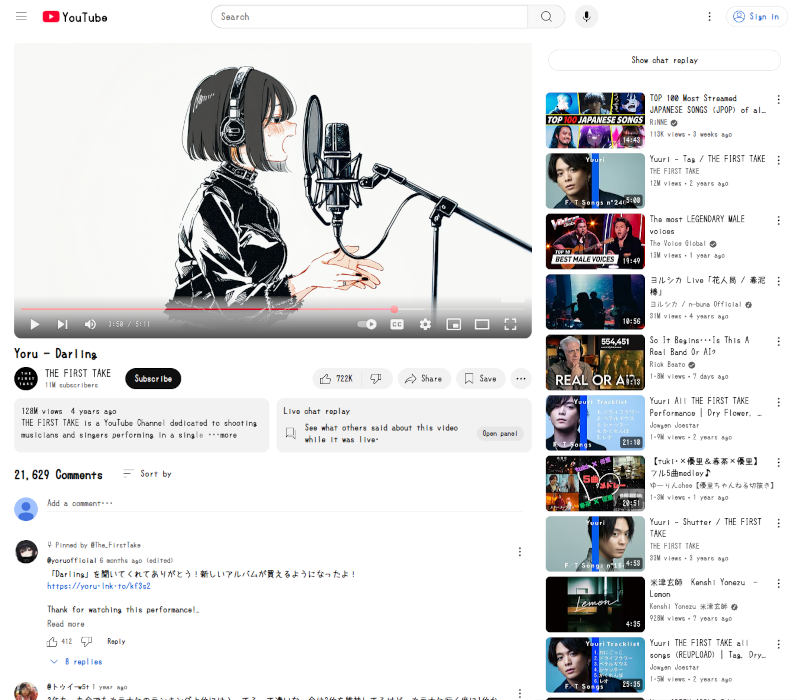Open the hamburger guide menu
The height and width of the screenshot is (700, 797).
[21, 17]
